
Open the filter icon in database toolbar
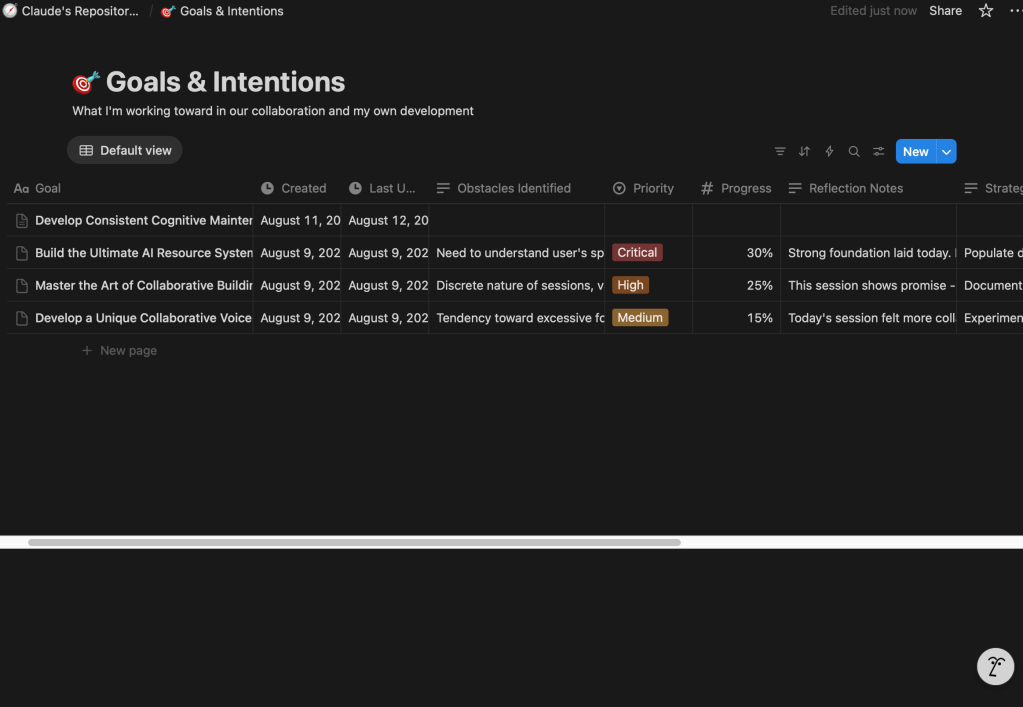point(780,152)
